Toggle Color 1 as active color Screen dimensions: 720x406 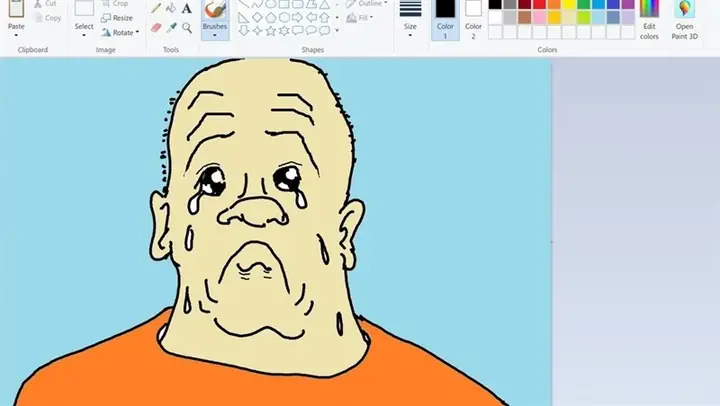click(445, 20)
